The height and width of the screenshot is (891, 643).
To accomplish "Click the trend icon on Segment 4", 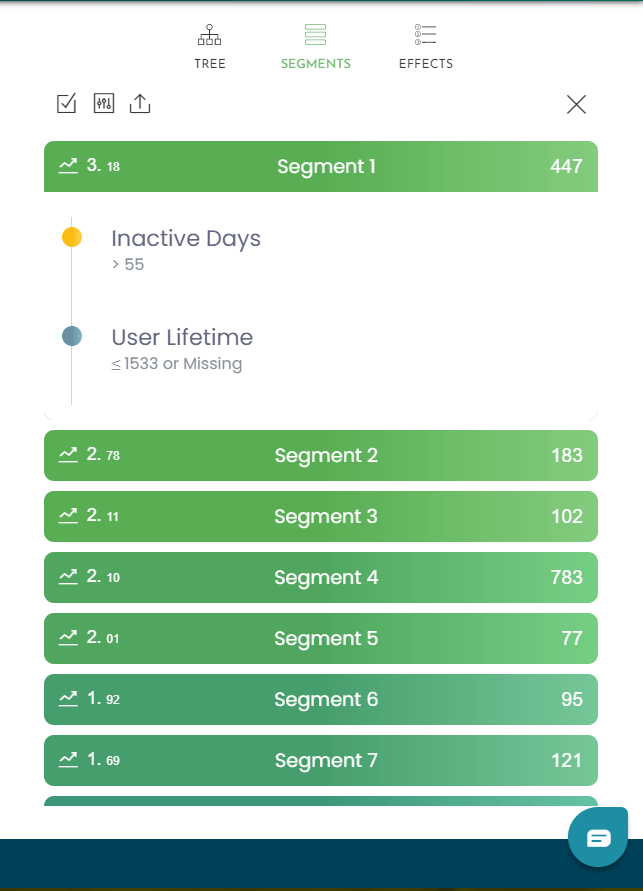I will point(68,577).
